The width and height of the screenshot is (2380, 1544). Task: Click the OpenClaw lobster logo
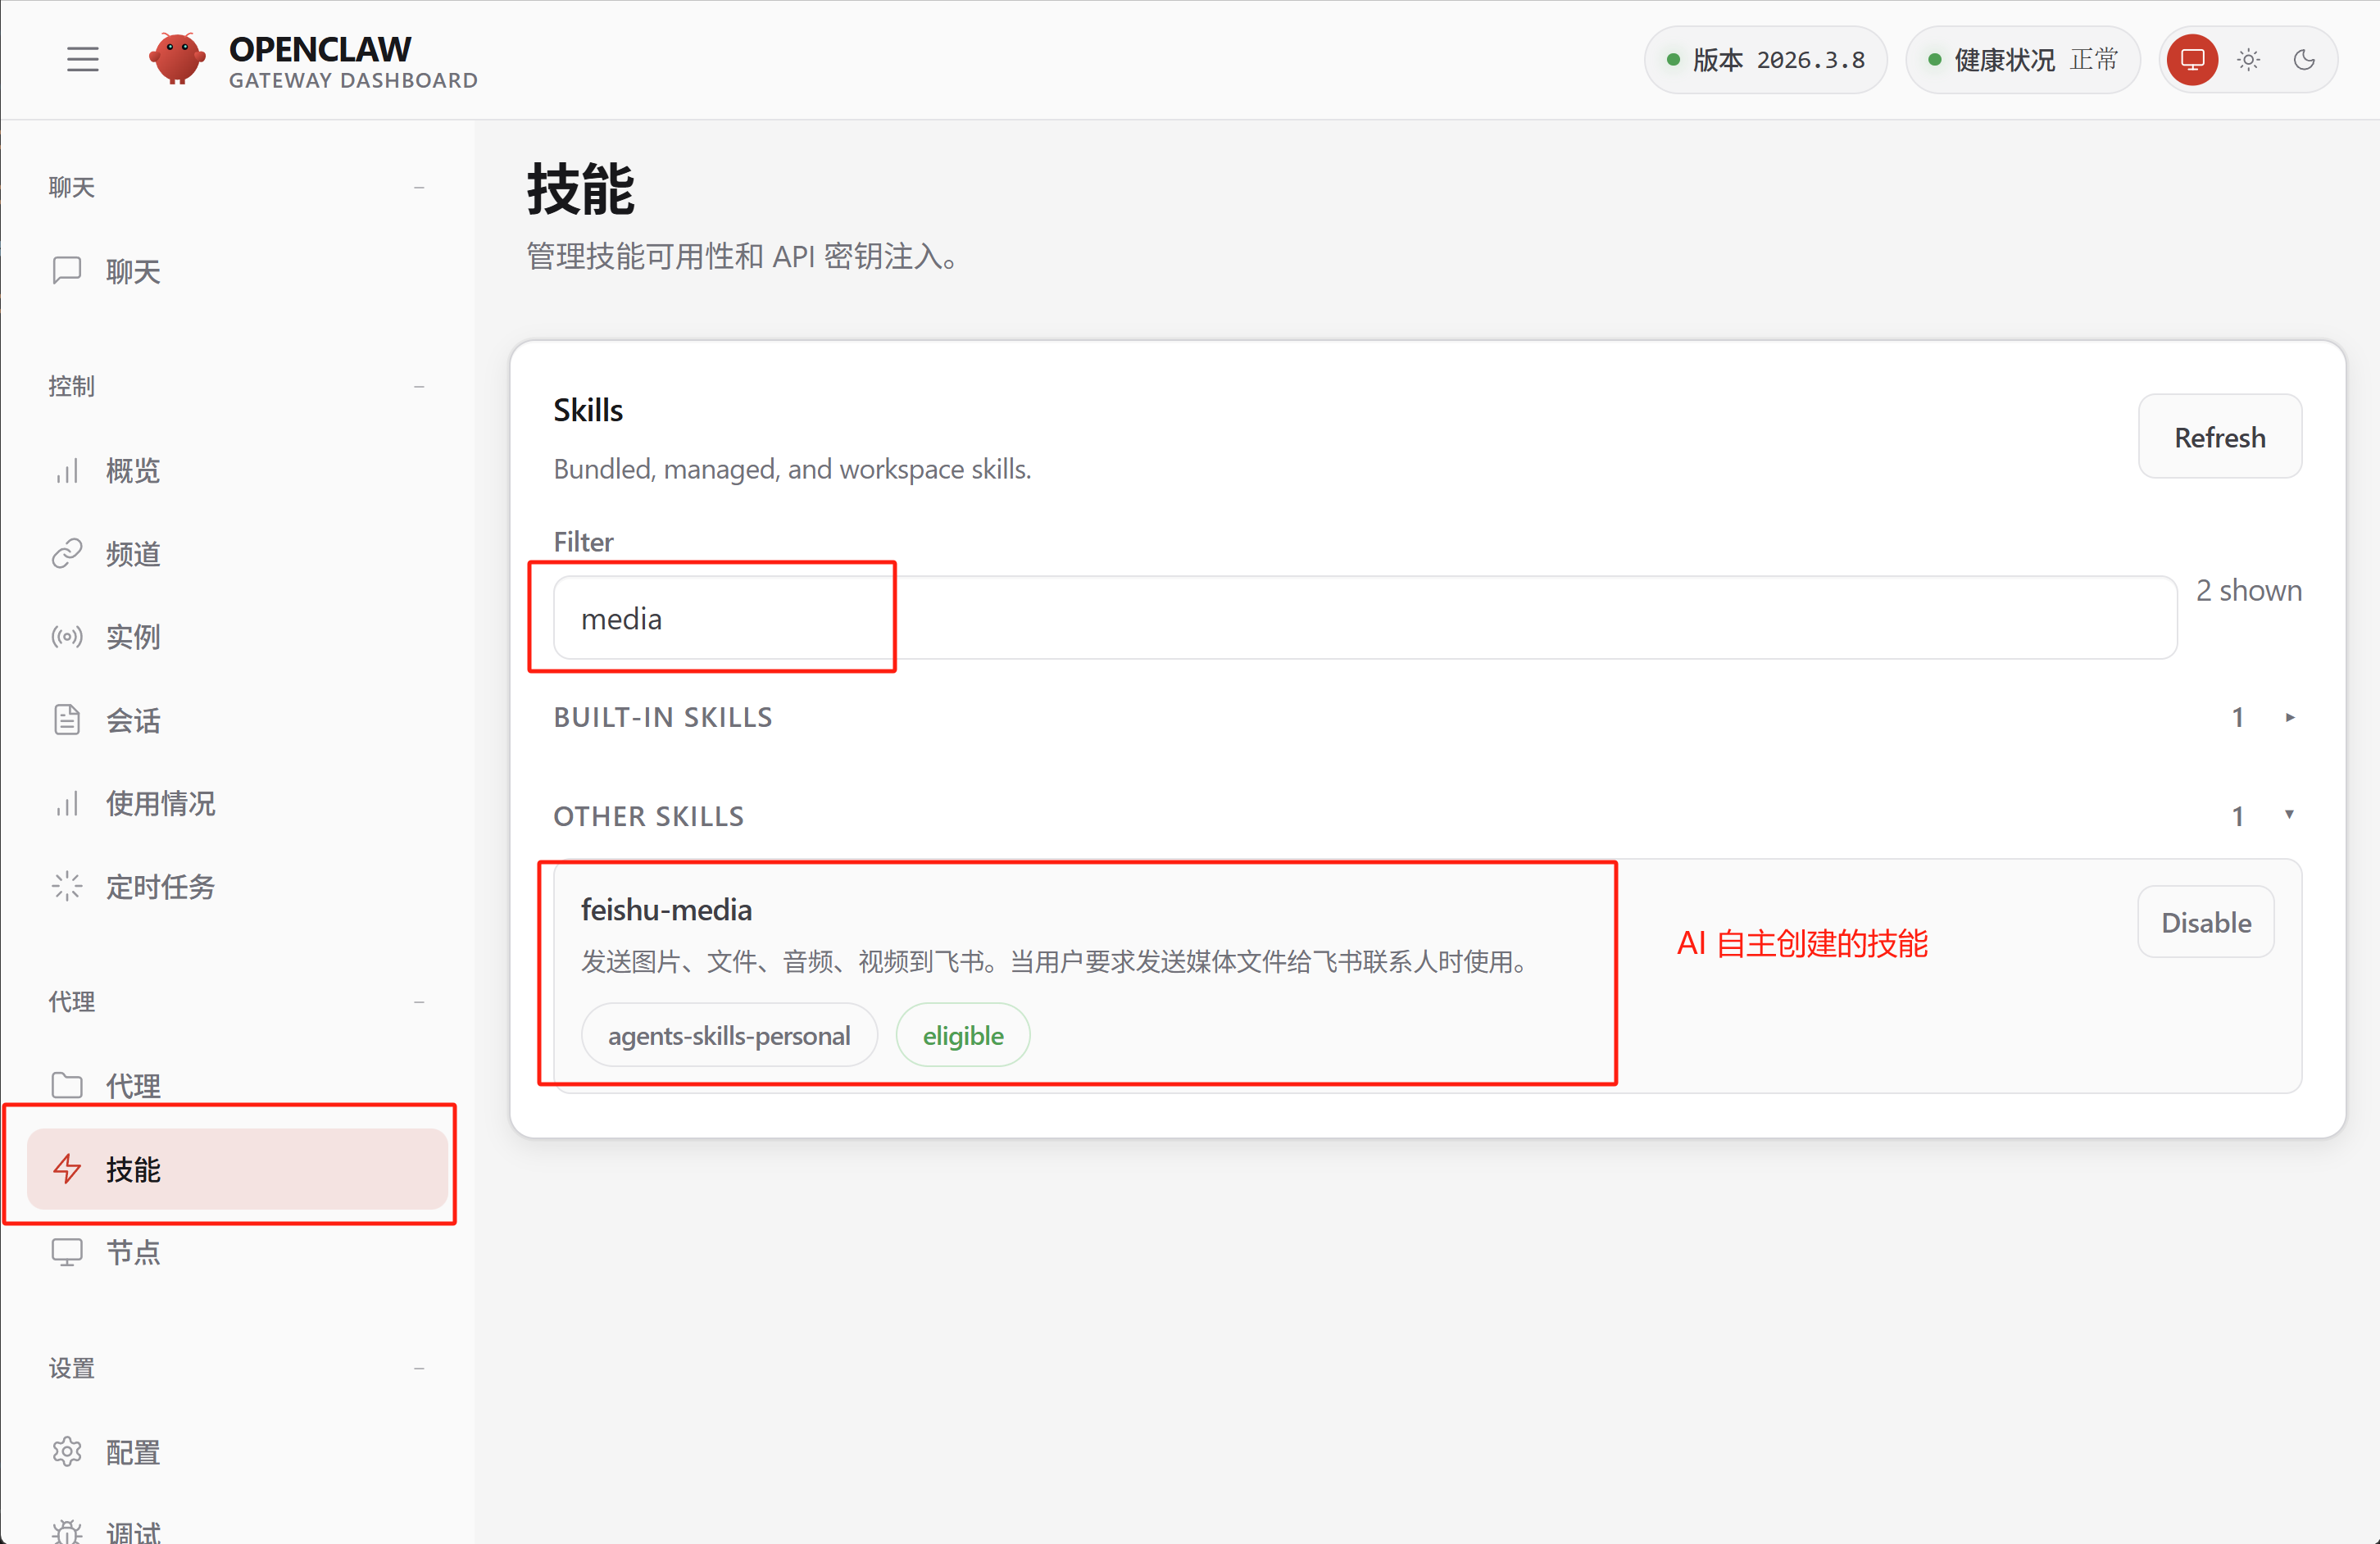pyautogui.click(x=177, y=59)
